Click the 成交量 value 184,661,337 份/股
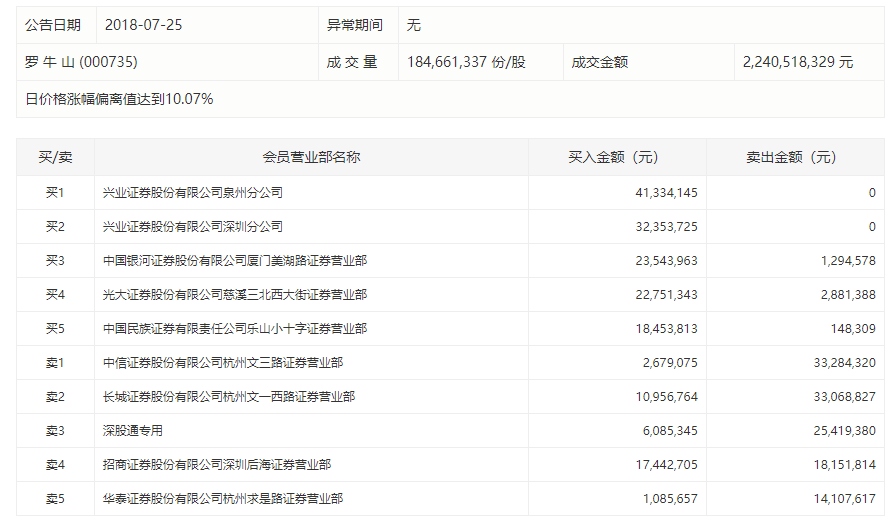Screen dimensions: 896x525 466,62
